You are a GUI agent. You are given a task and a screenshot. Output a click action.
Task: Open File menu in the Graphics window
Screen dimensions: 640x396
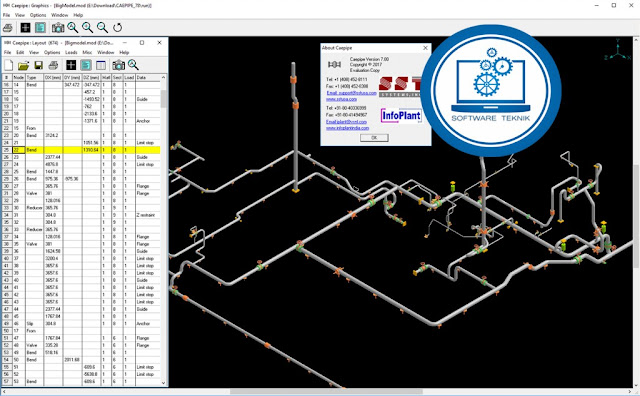click(7, 15)
